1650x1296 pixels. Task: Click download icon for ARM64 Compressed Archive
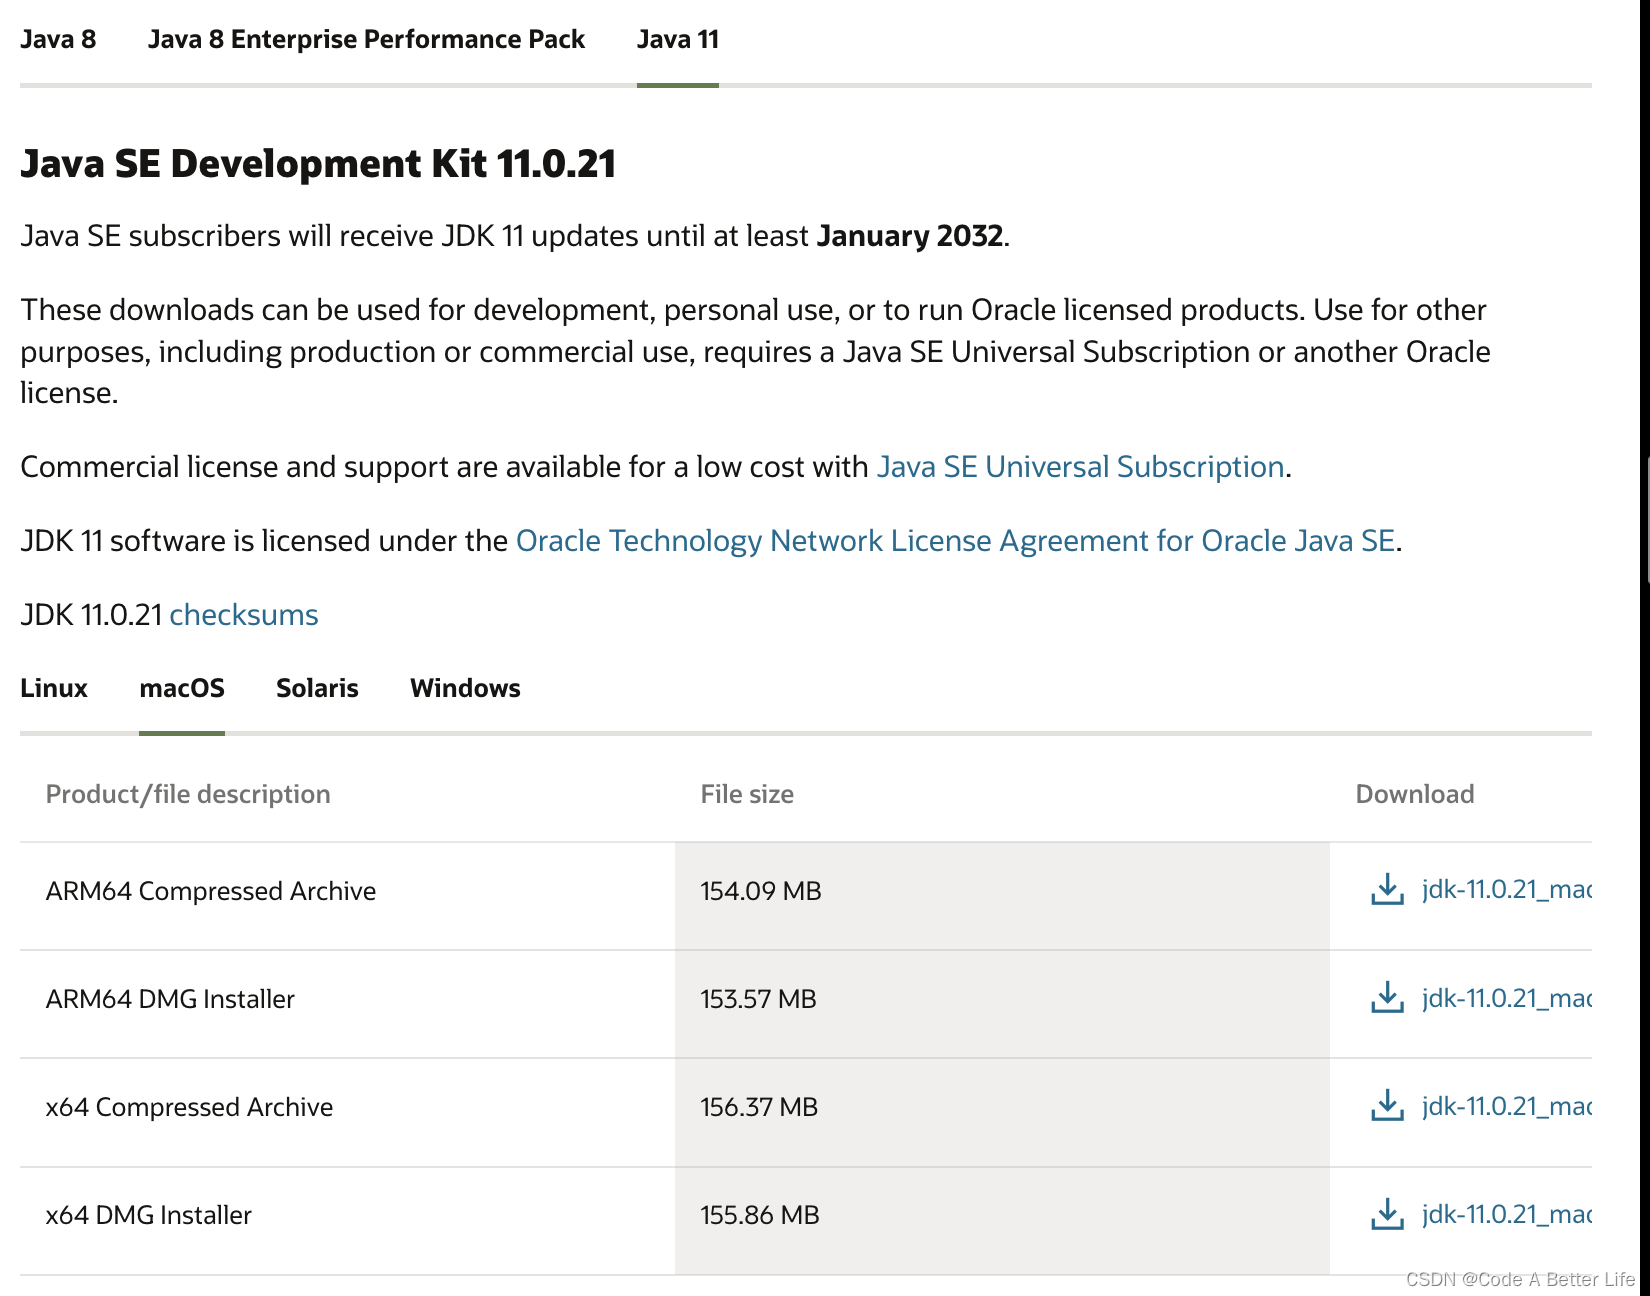coord(1387,889)
